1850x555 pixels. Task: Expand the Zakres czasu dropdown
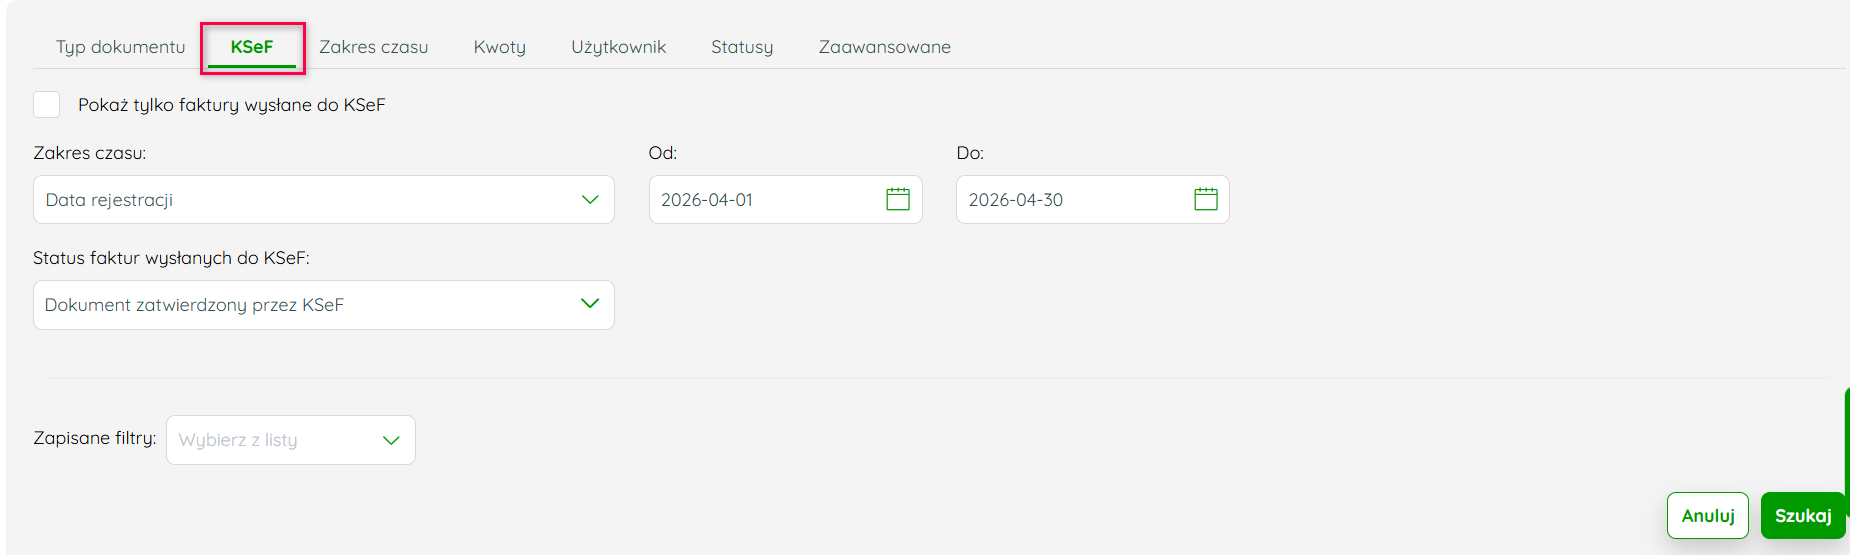point(323,200)
